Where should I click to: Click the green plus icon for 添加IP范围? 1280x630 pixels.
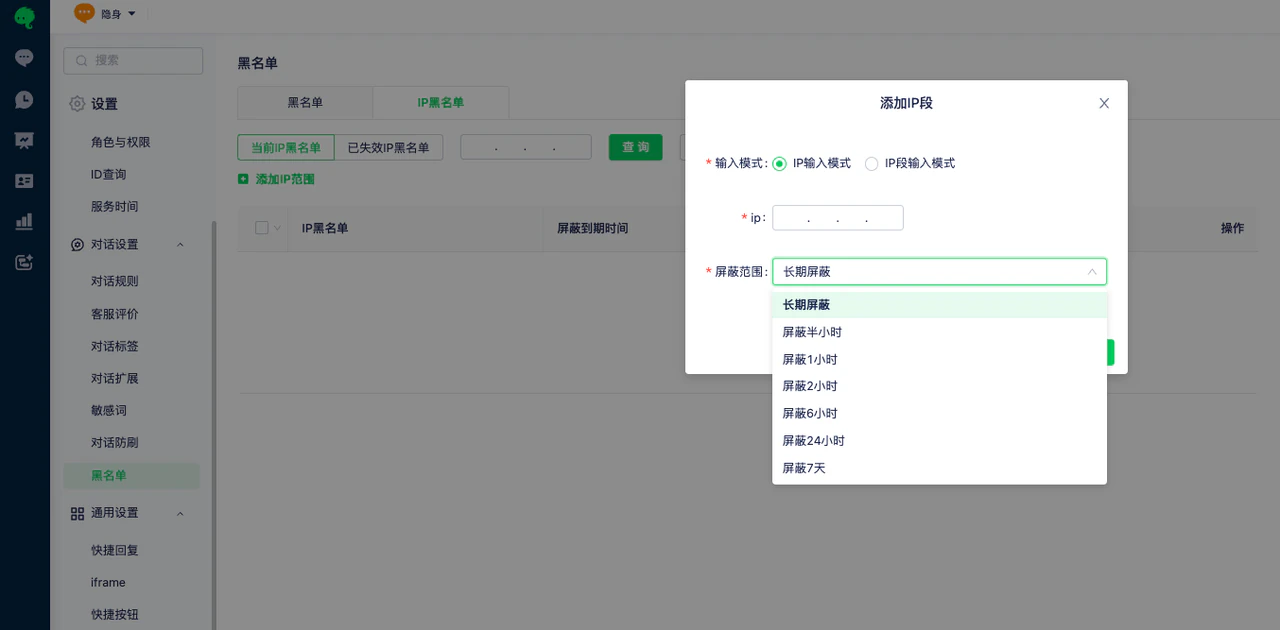click(x=243, y=179)
